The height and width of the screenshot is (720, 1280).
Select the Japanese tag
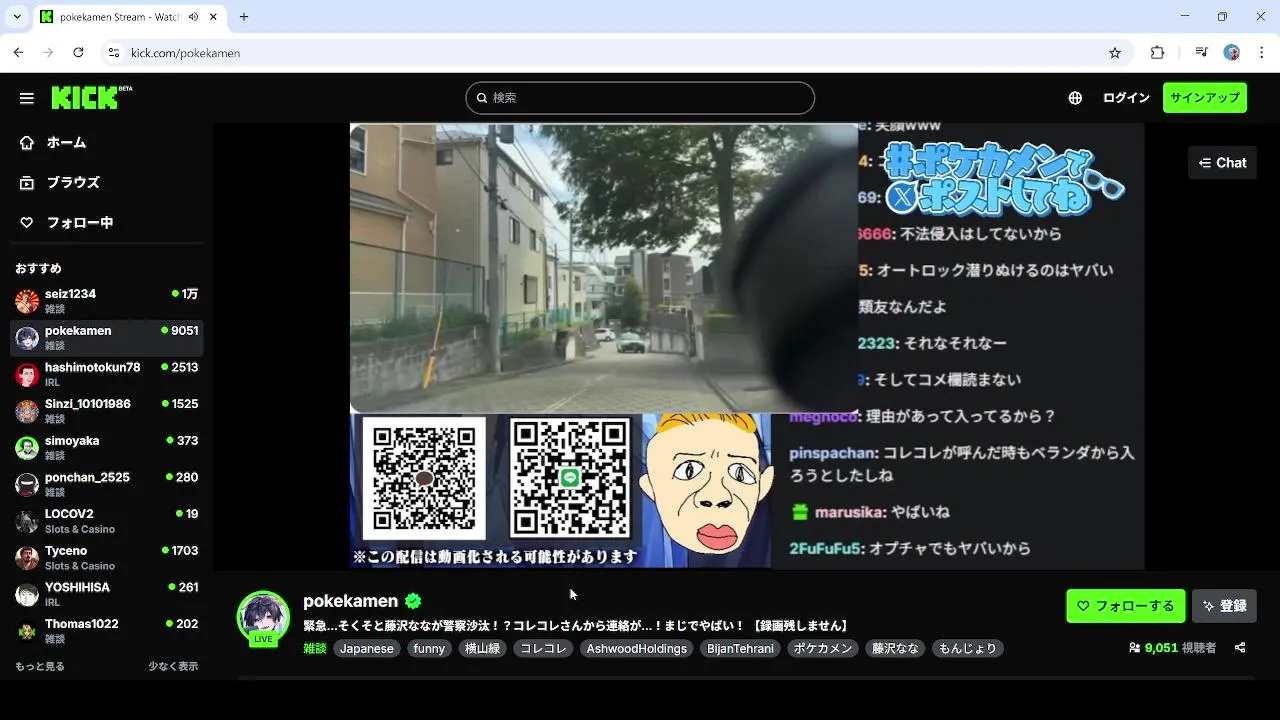coord(366,649)
